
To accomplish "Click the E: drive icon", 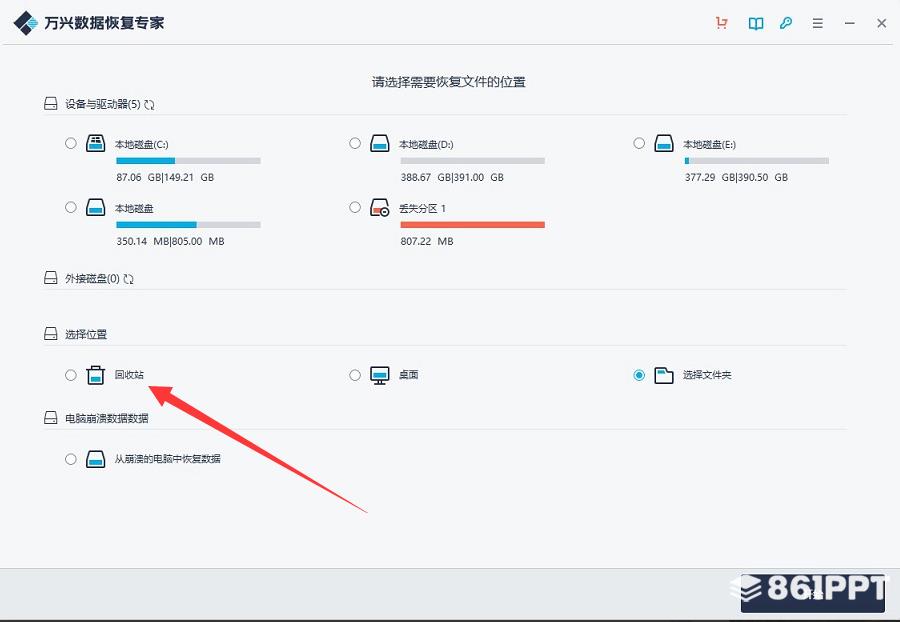I will (x=664, y=143).
